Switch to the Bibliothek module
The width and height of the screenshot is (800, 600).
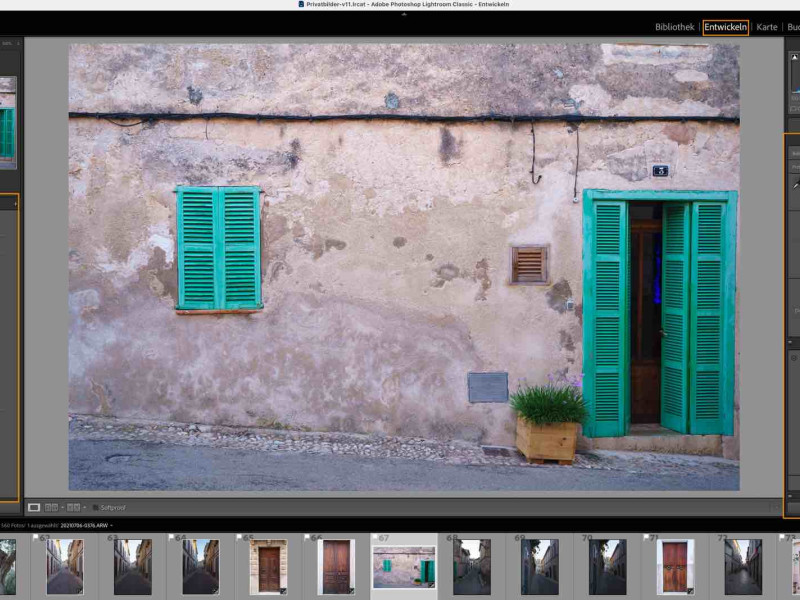tap(674, 27)
